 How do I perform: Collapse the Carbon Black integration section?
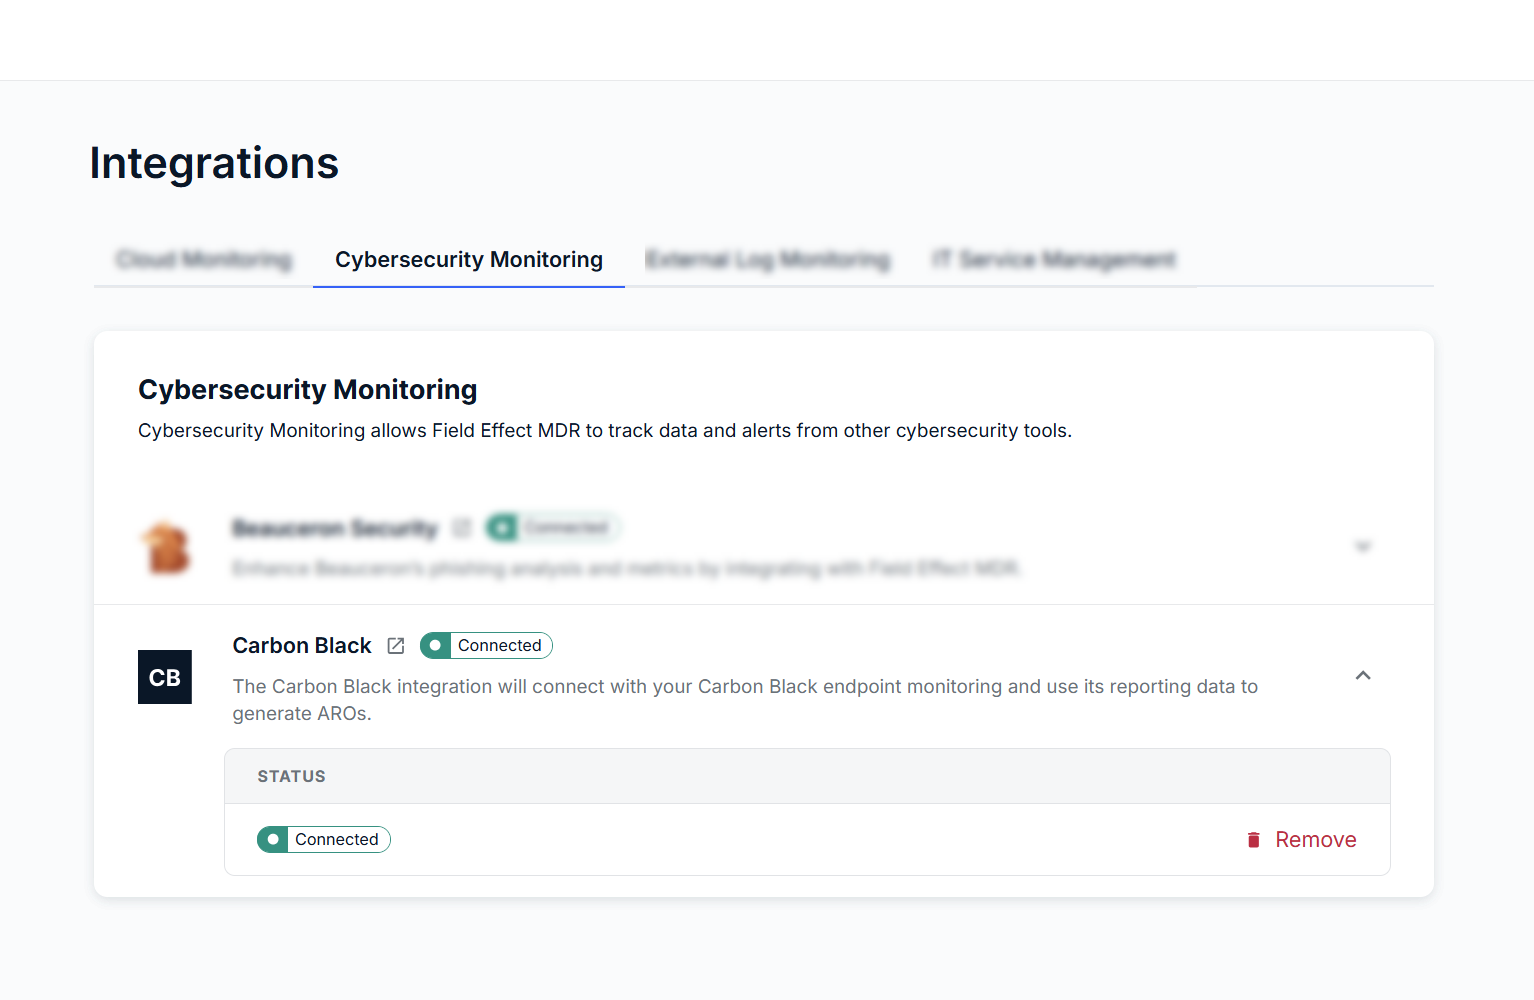(x=1363, y=676)
